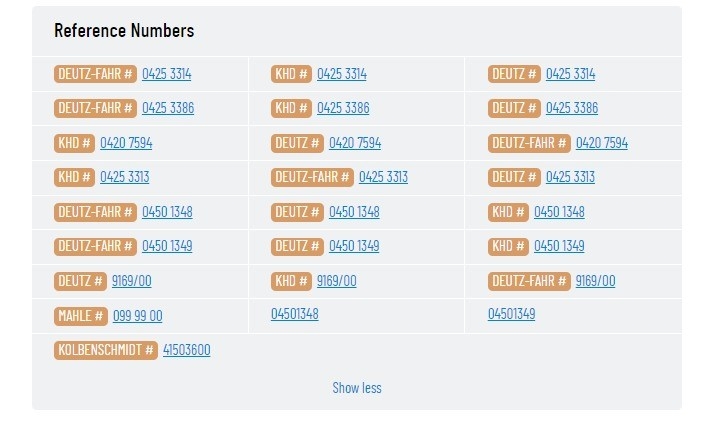Screen dimensions: 719x437
Task: Click MAHLE reference 099 99 00
Action: [x=138, y=316]
